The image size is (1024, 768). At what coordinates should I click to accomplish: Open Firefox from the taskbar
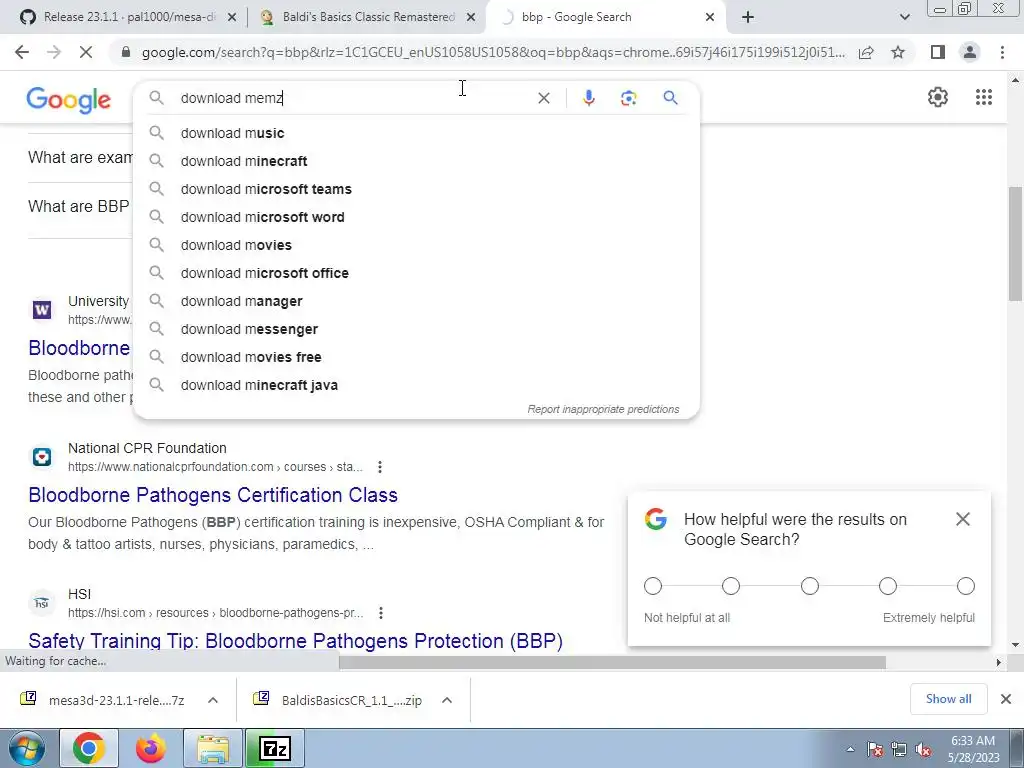(x=150, y=749)
